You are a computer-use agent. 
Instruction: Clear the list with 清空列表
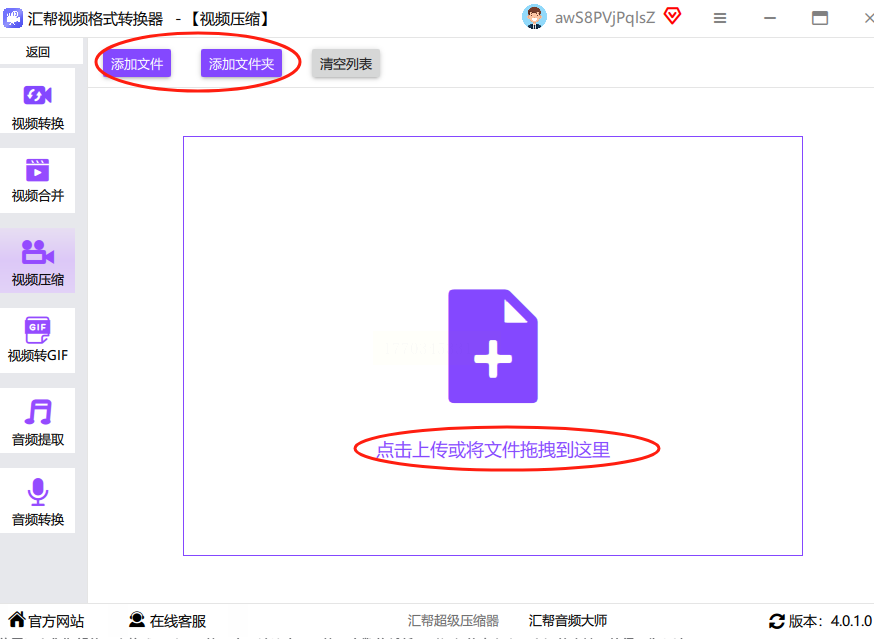346,64
